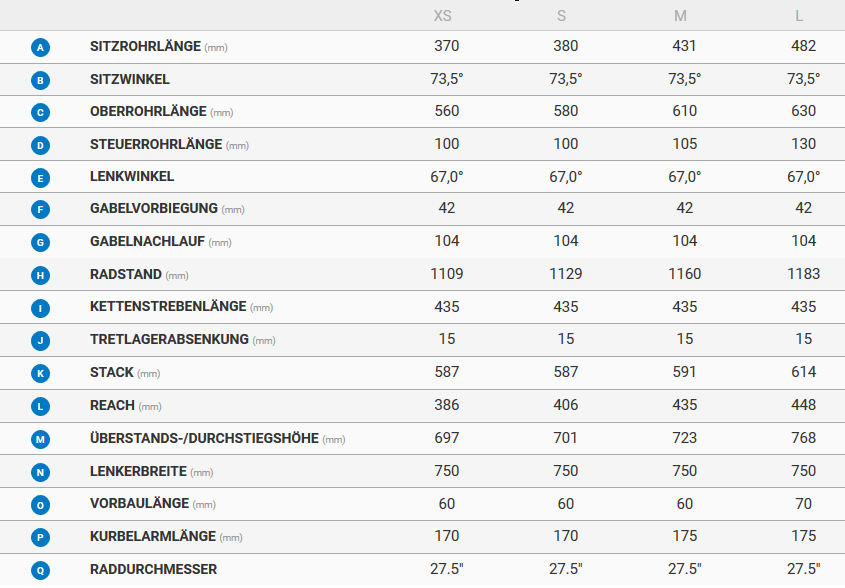845x588 pixels.
Task: Click the blue A icon for Sitzrohrlänge
Action: pyautogui.click(x=40, y=47)
